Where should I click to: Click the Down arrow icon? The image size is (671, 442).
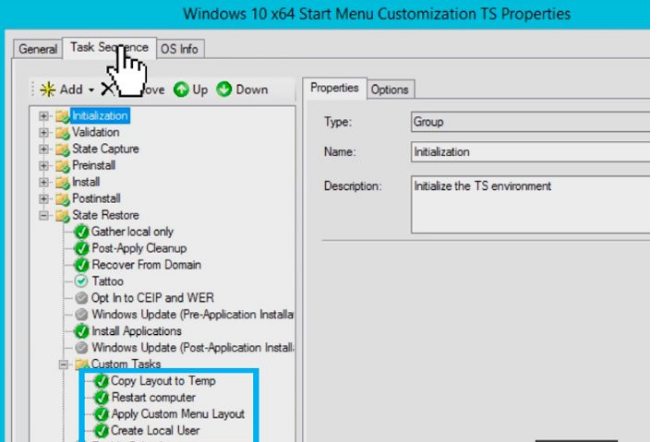click(x=224, y=89)
